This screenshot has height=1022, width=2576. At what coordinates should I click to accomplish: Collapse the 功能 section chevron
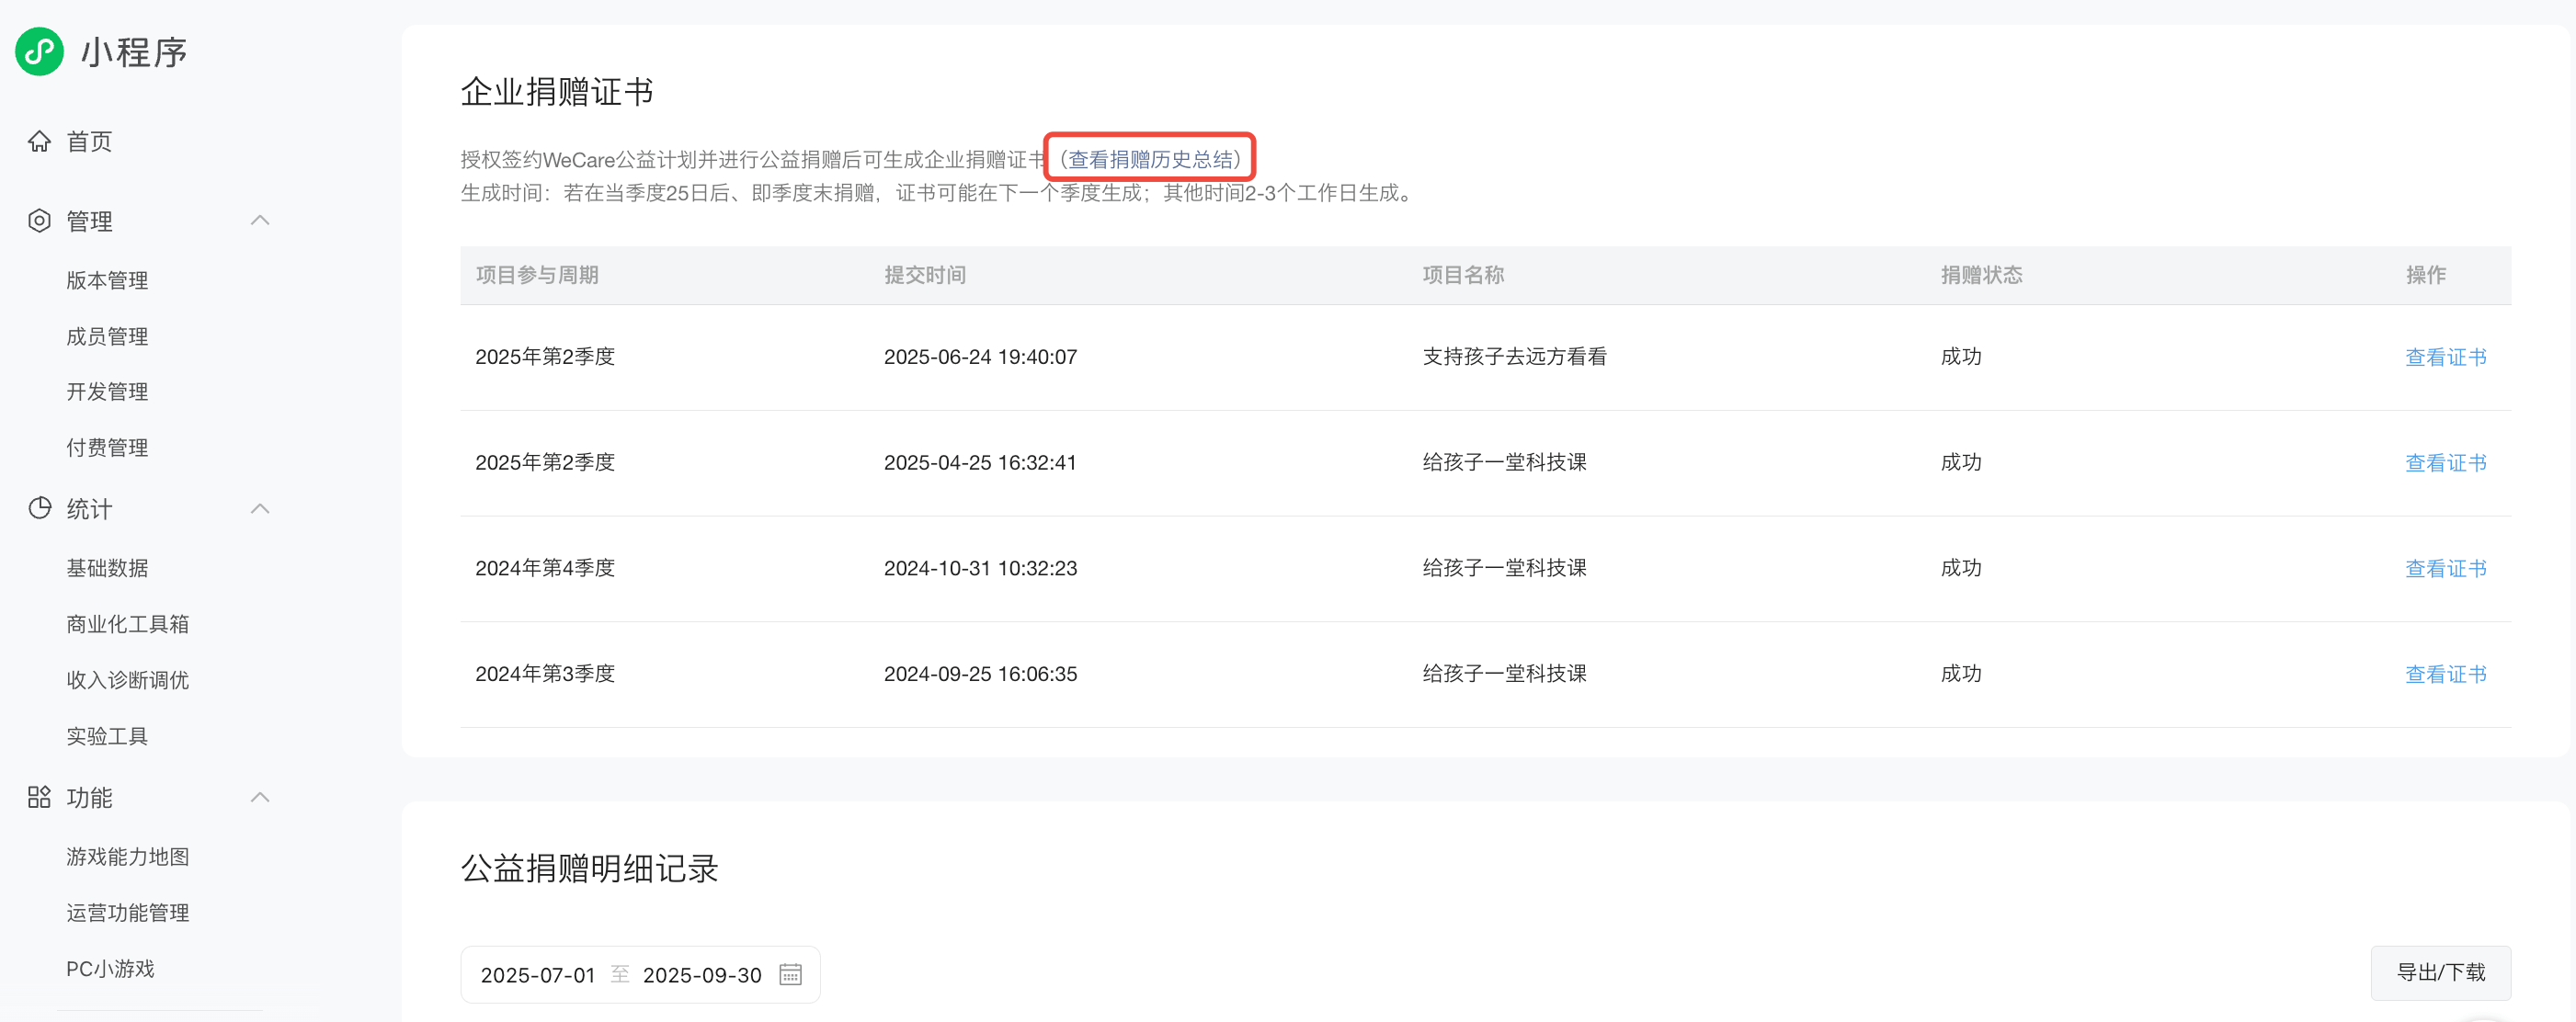coord(260,797)
